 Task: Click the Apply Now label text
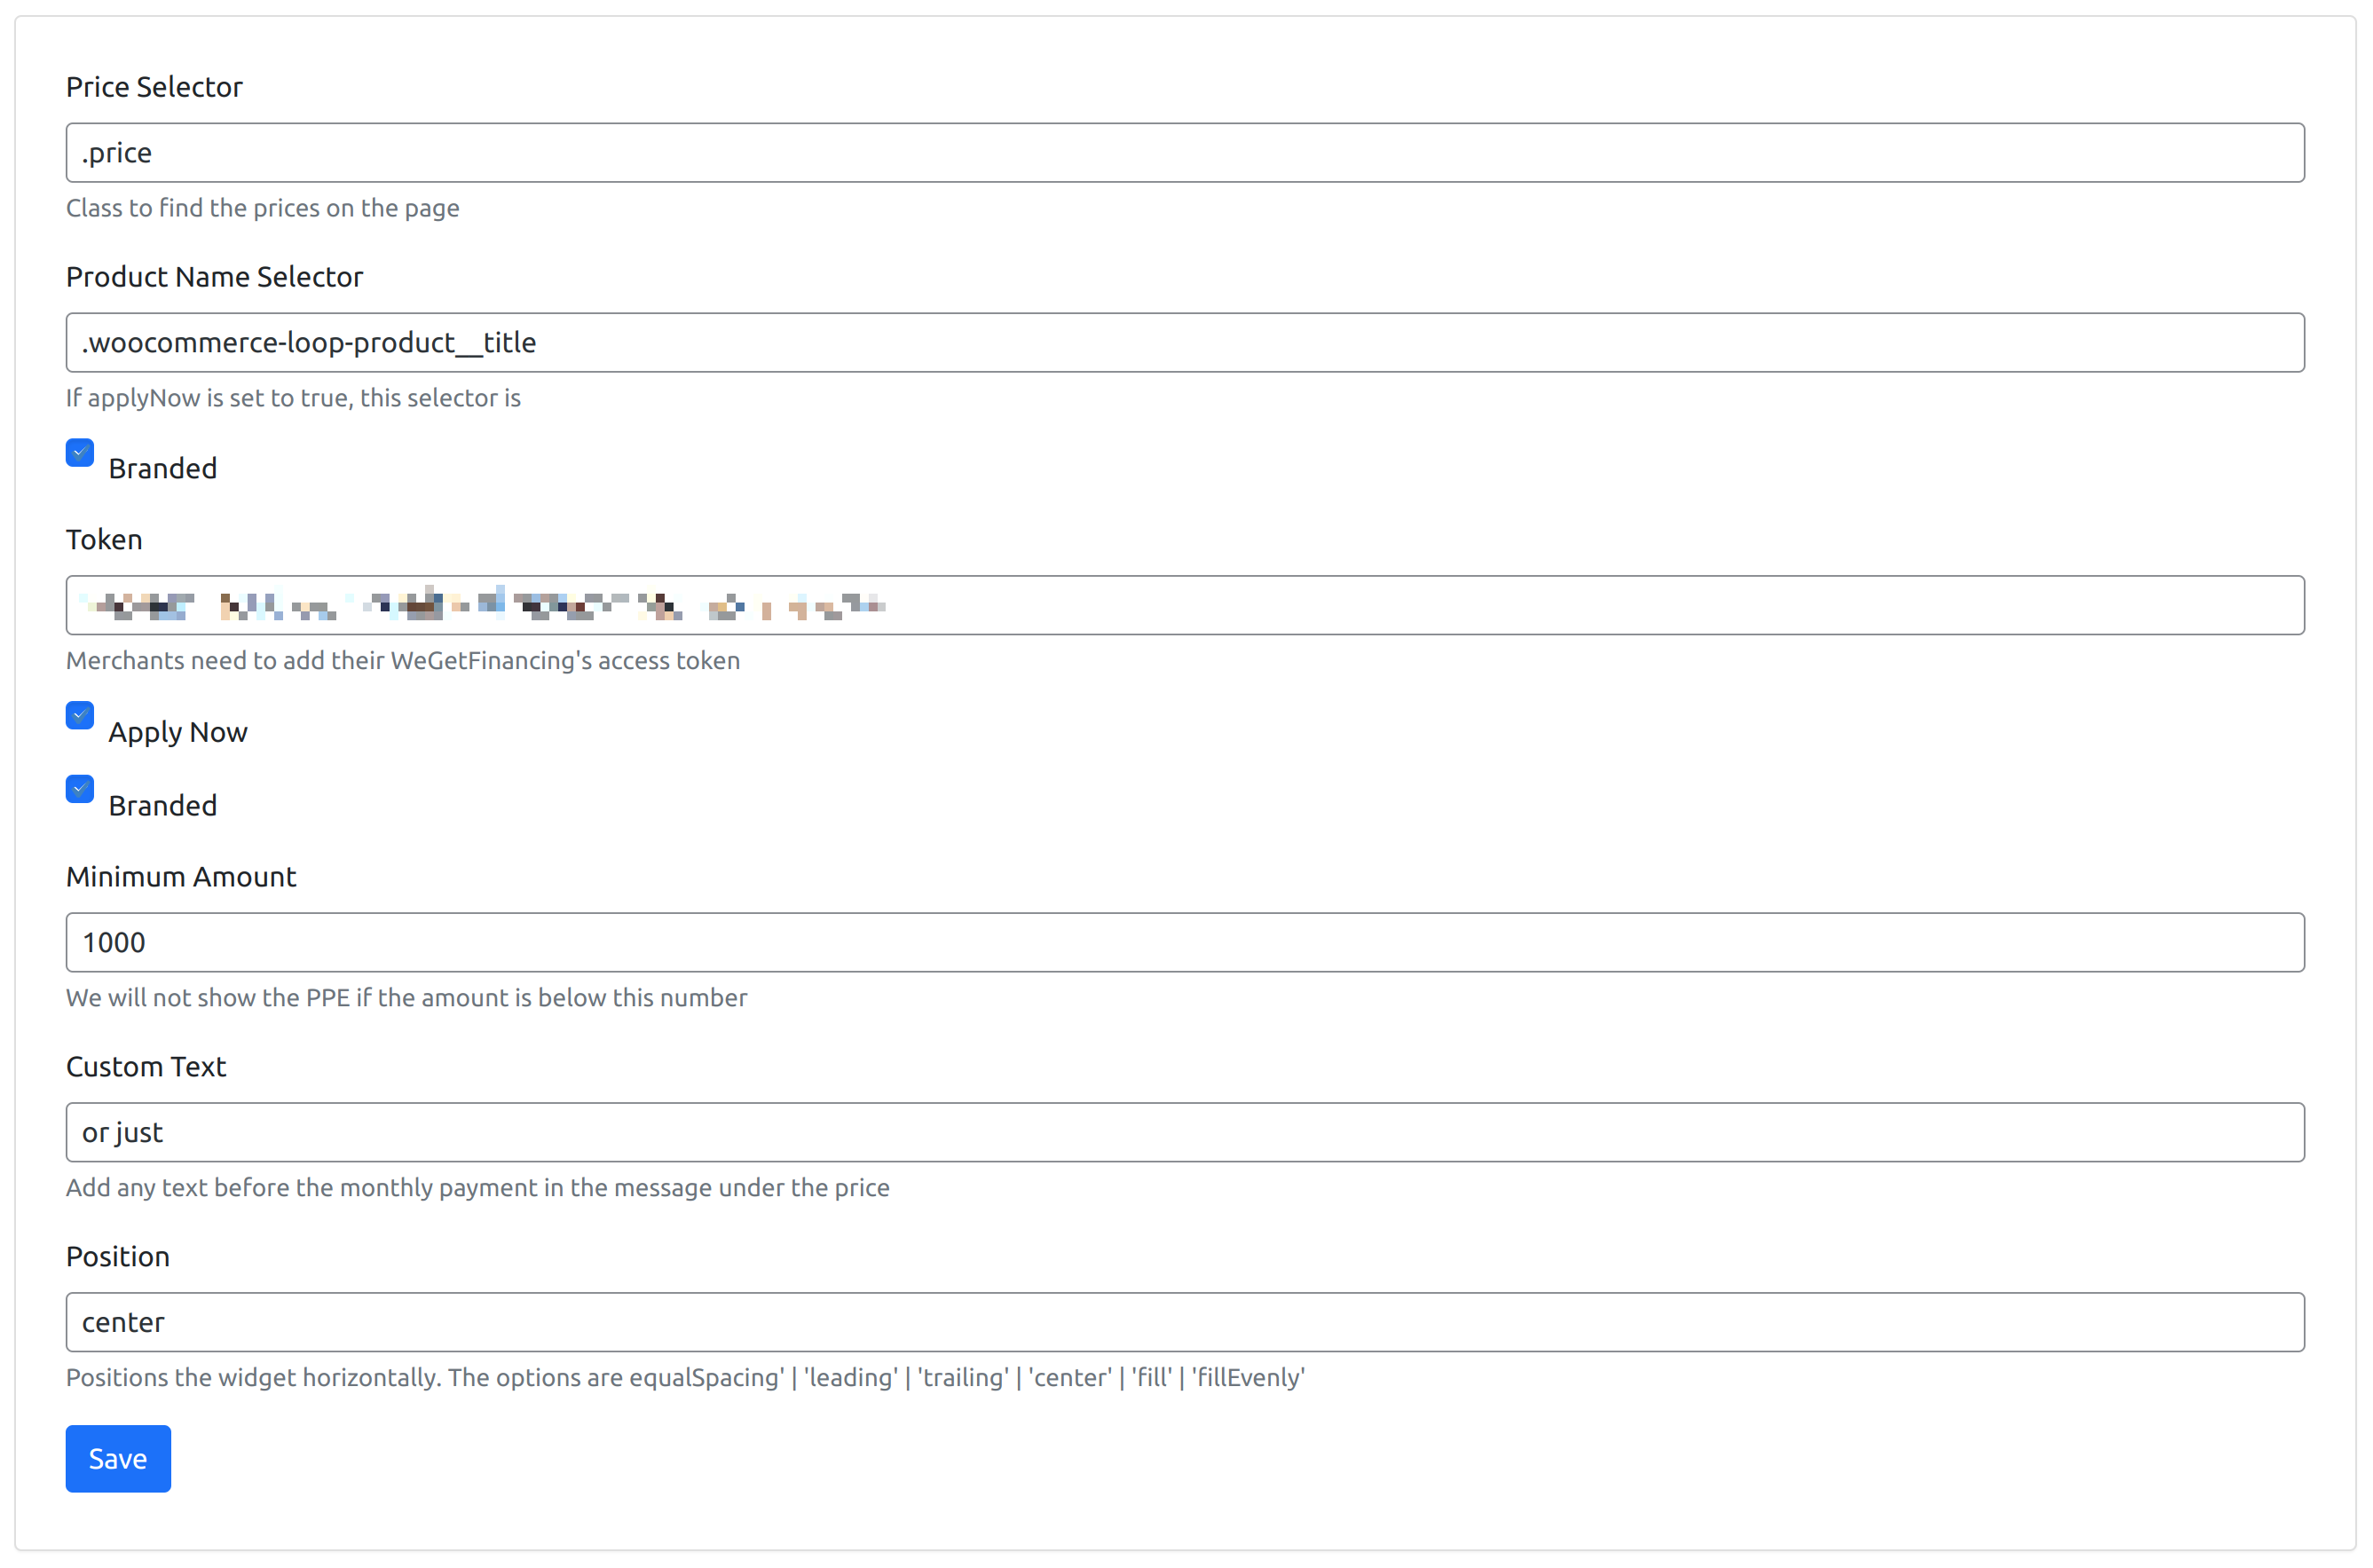(x=178, y=732)
